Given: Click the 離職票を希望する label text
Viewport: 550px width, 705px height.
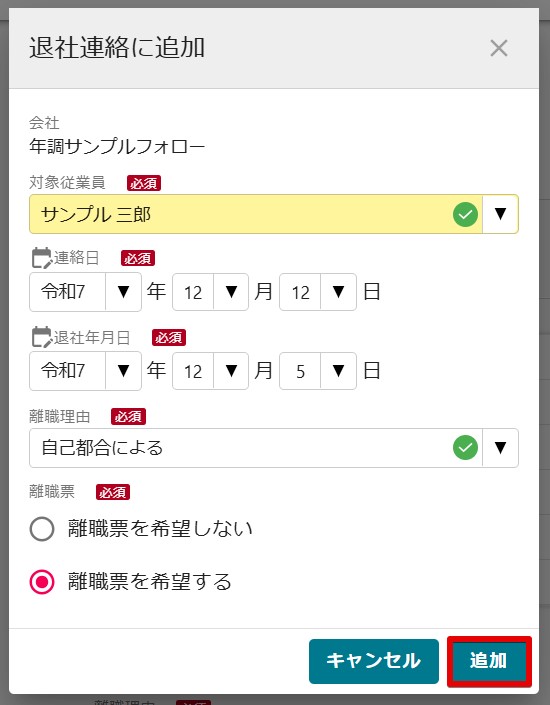Looking at the screenshot, I should coord(150,582).
